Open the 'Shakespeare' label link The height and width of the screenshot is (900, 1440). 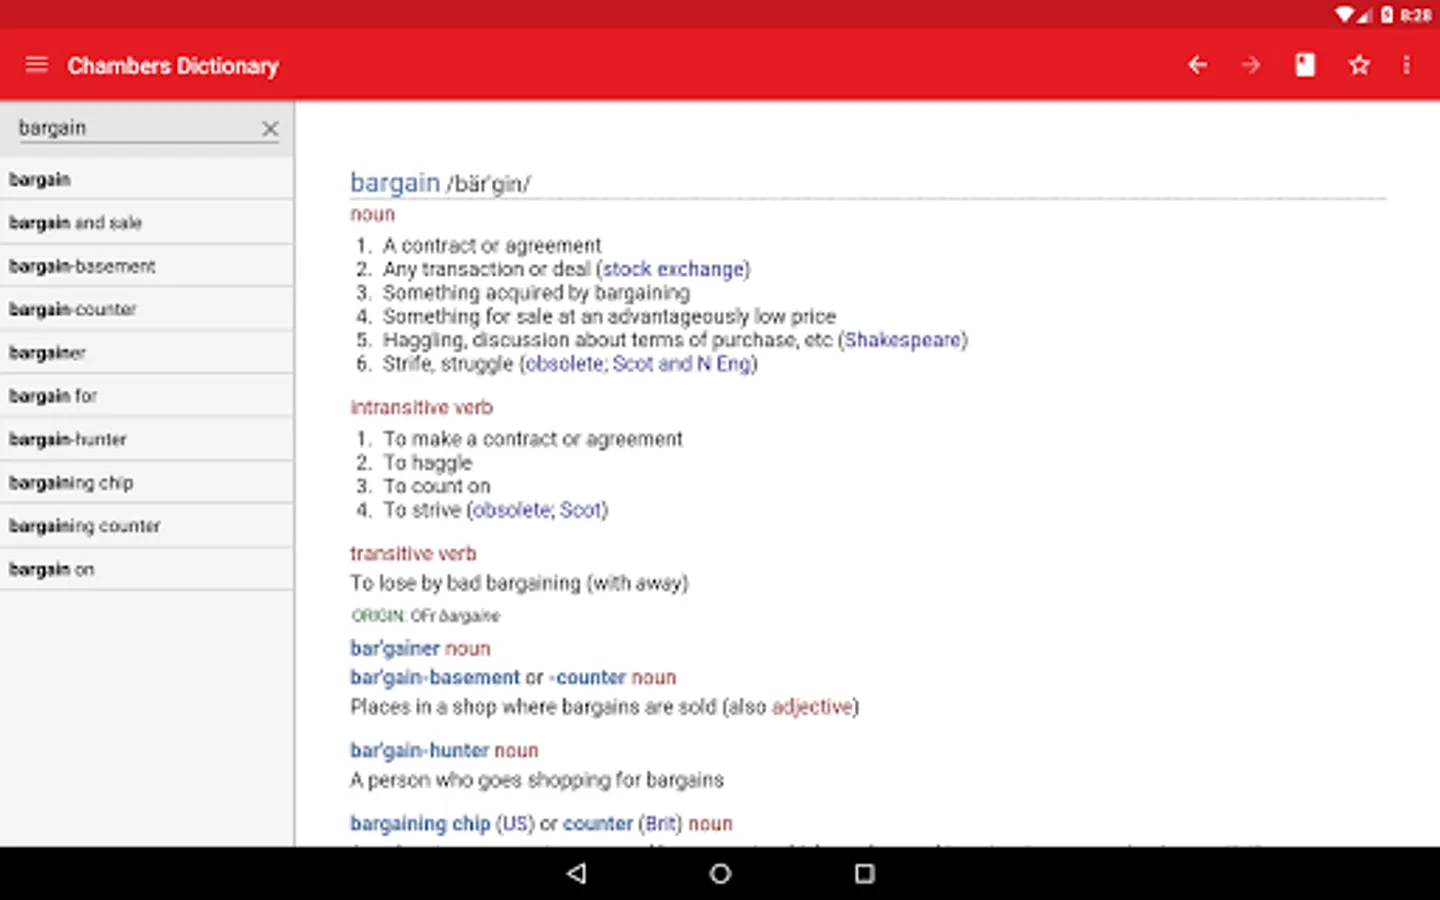point(903,340)
